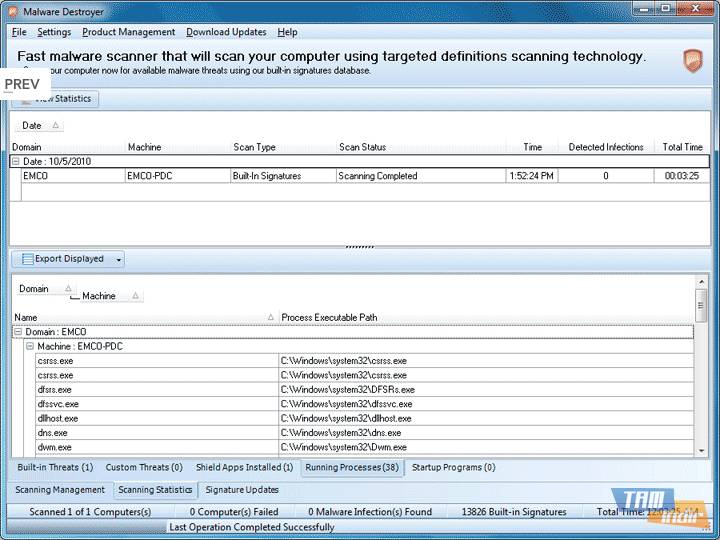Viewport: 720px width, 540px height.
Task: Click the sort indicator in Name column header
Action: pyautogui.click(x=271, y=318)
